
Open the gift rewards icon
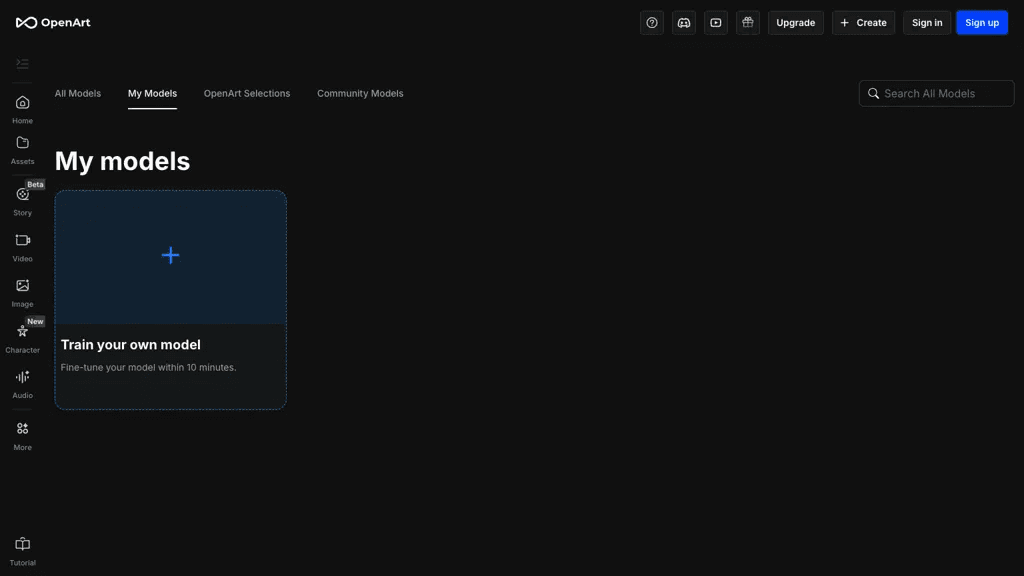point(748,23)
